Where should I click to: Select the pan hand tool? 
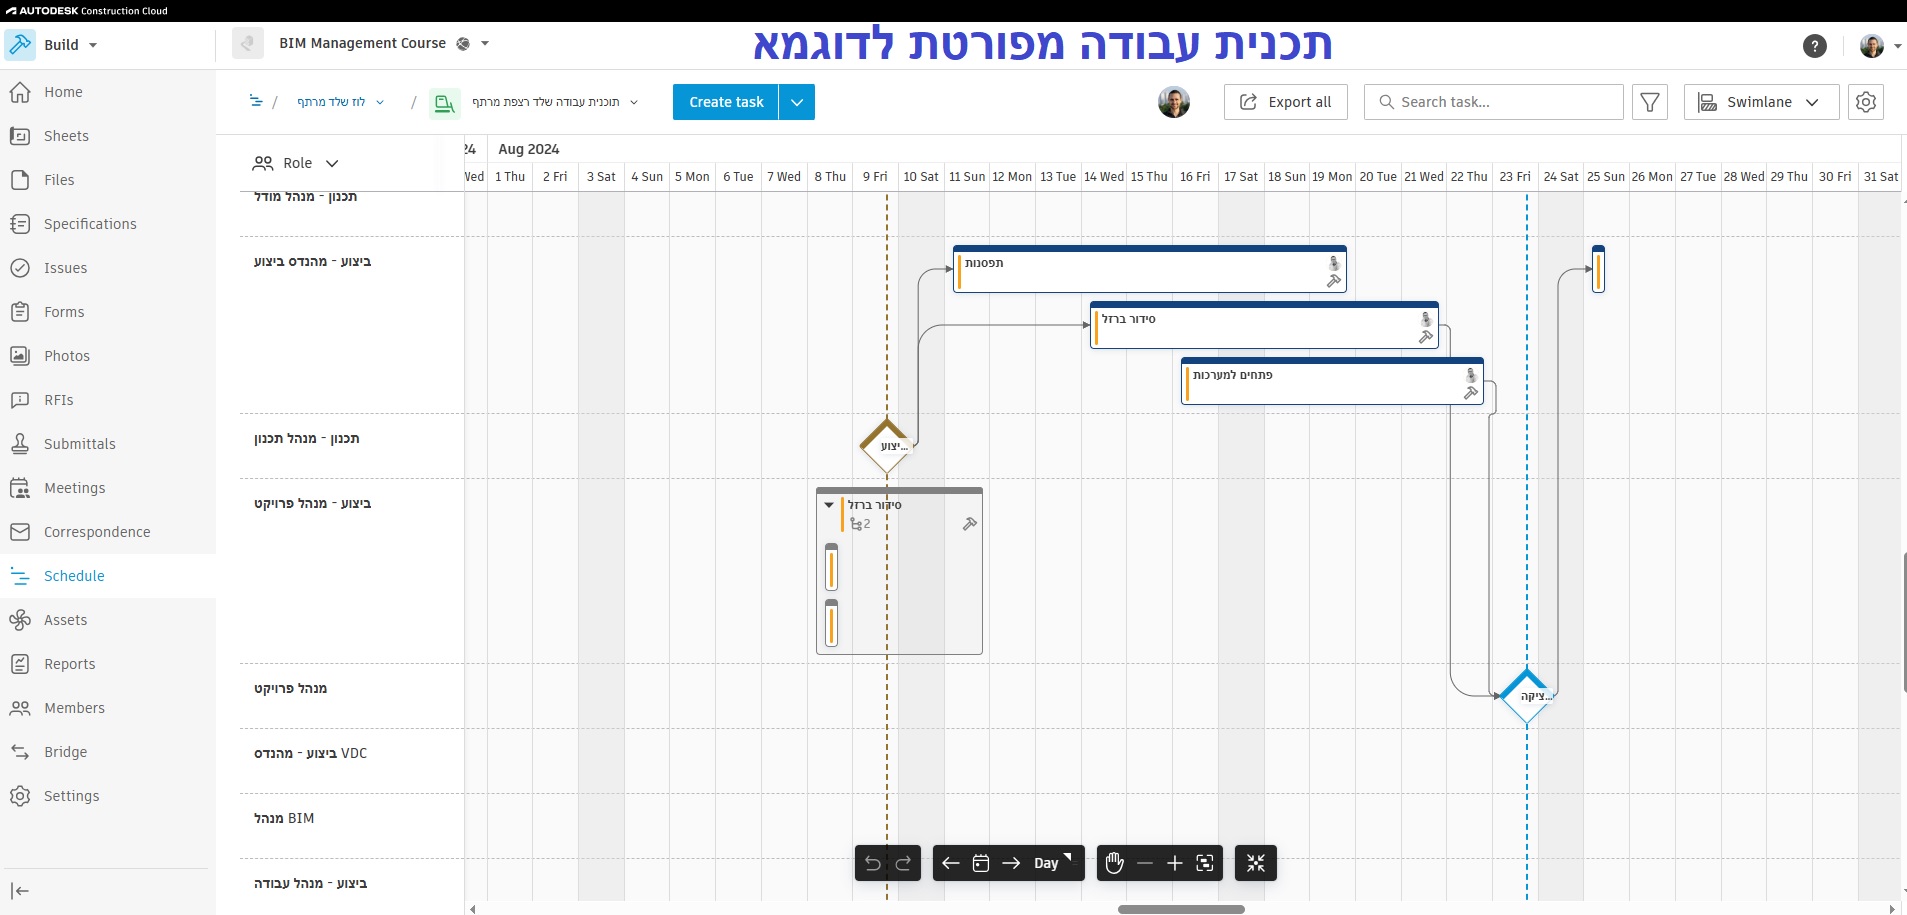tap(1115, 863)
